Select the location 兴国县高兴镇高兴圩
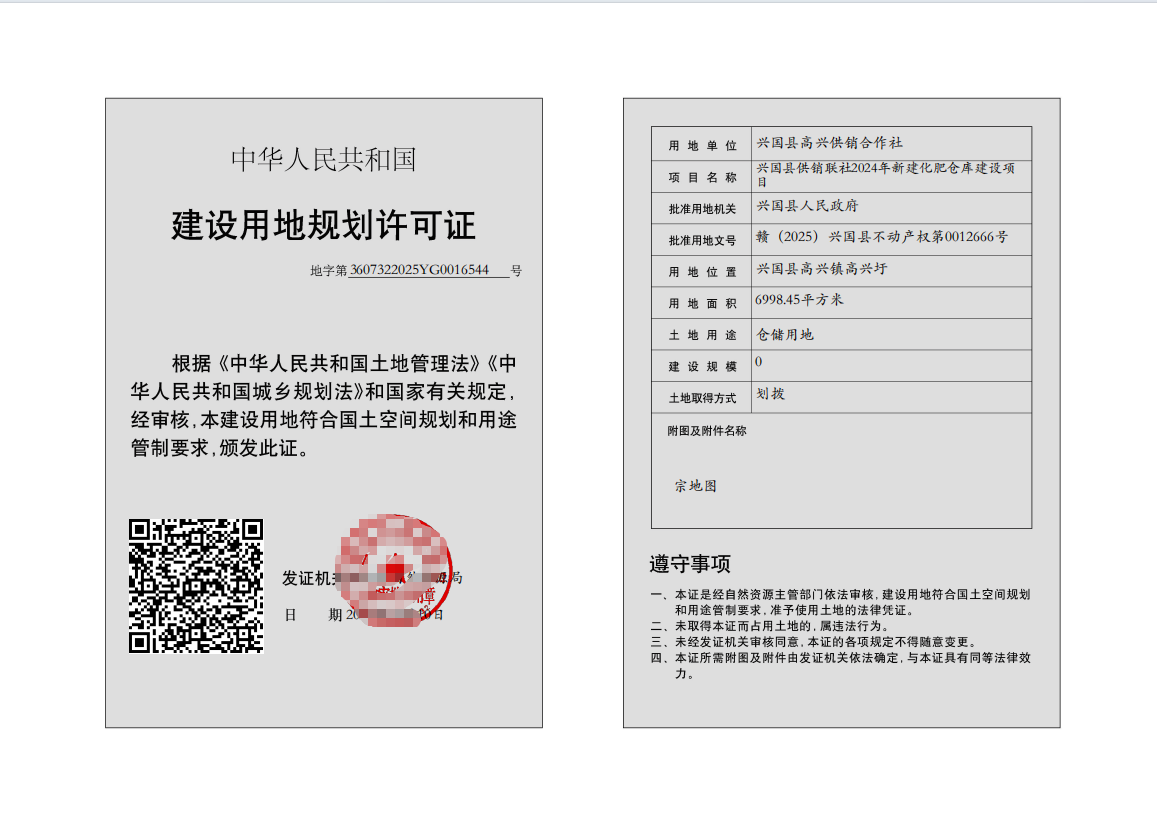This screenshot has width=1157, height=814. coord(822,269)
